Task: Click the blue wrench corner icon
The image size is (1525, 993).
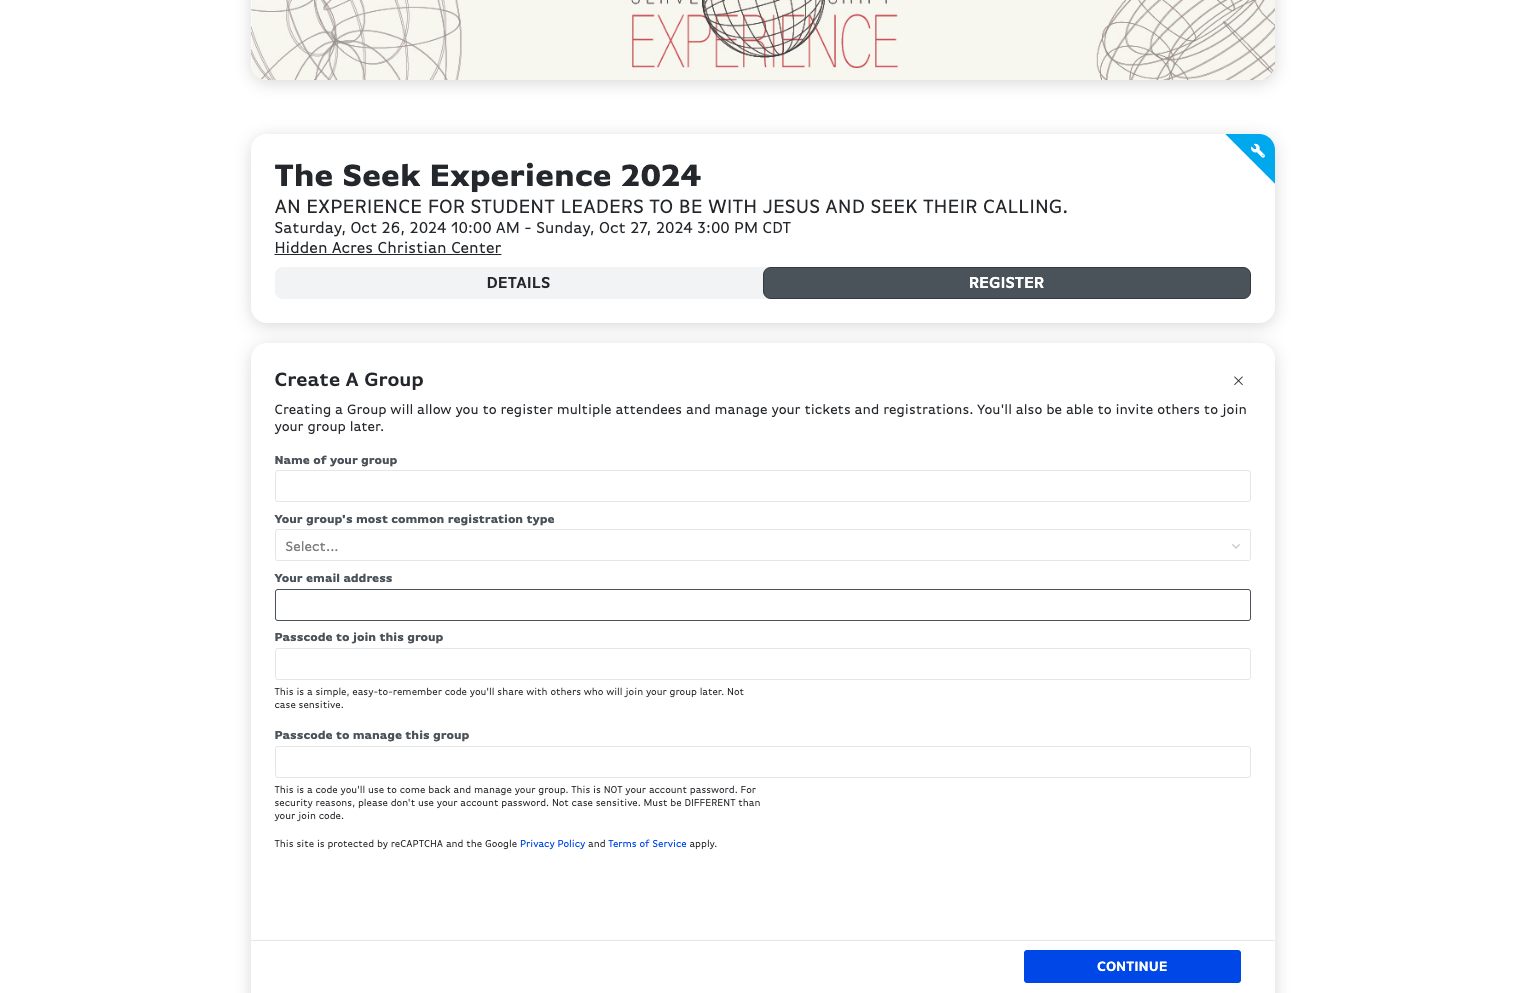Action: (x=1257, y=151)
